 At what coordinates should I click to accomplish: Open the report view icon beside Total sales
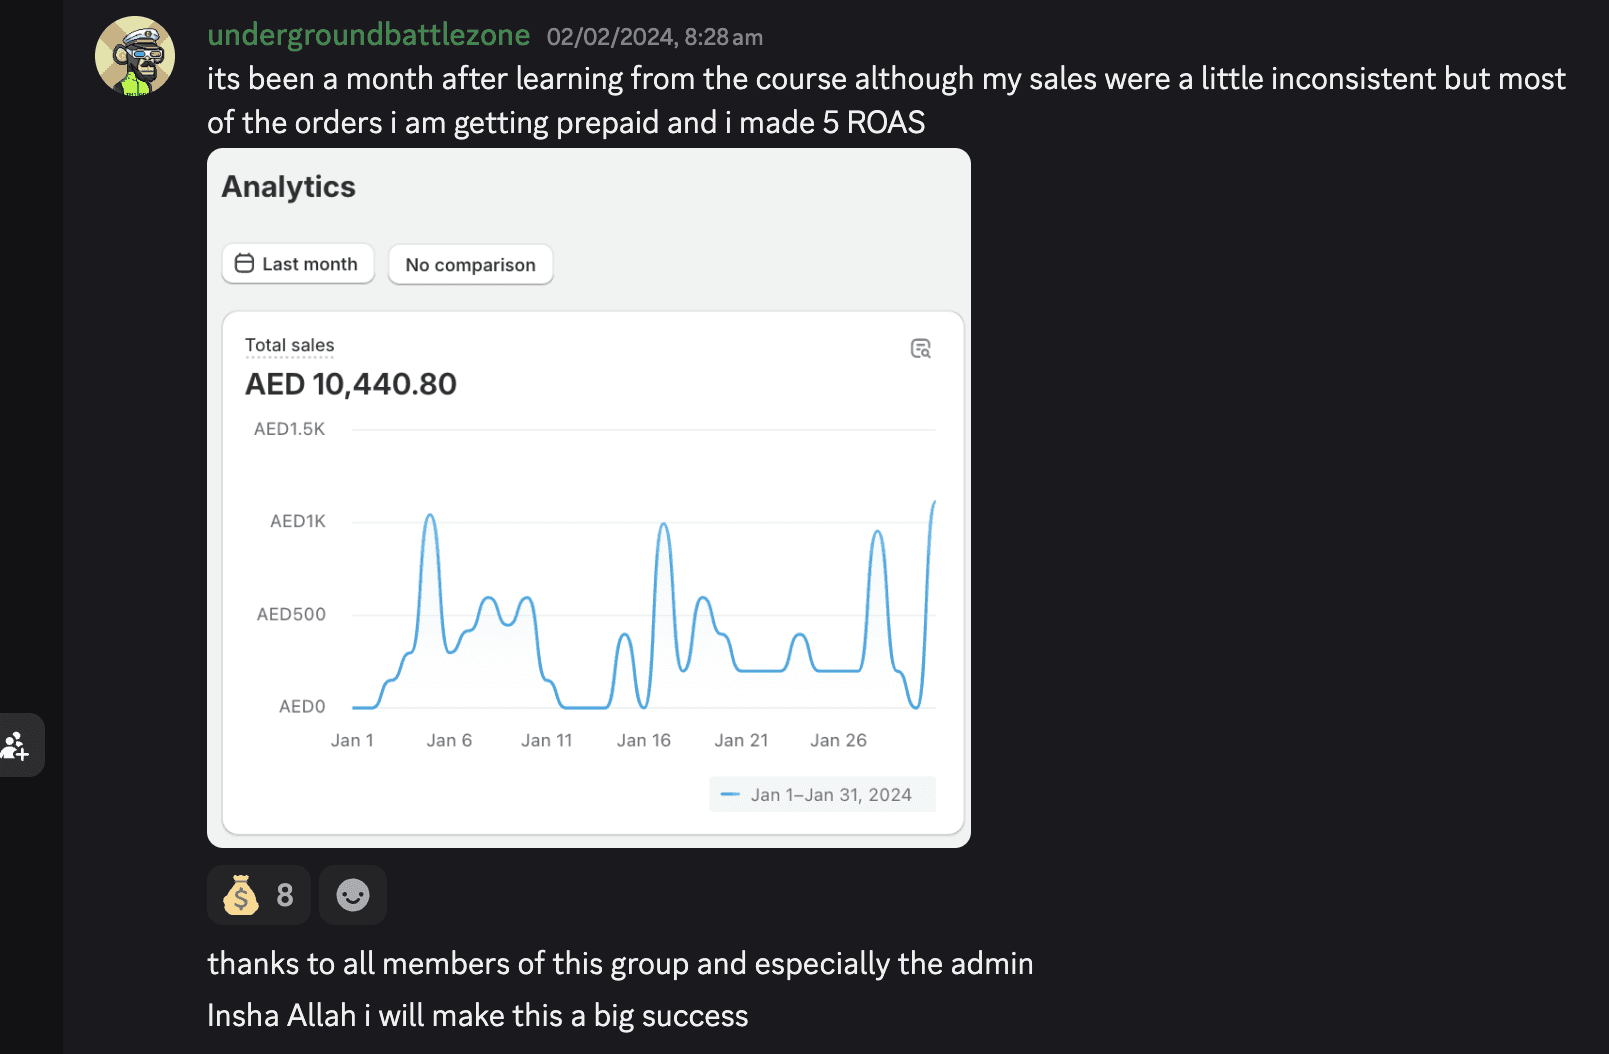tap(920, 348)
